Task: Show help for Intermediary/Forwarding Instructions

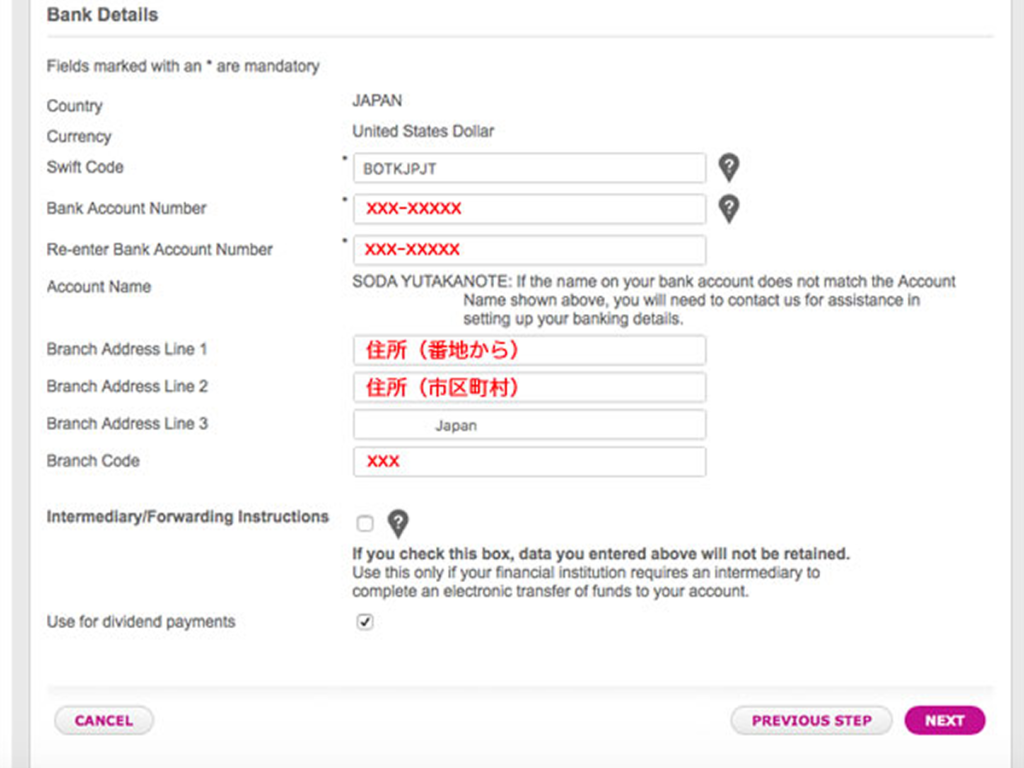Action: coord(398,524)
